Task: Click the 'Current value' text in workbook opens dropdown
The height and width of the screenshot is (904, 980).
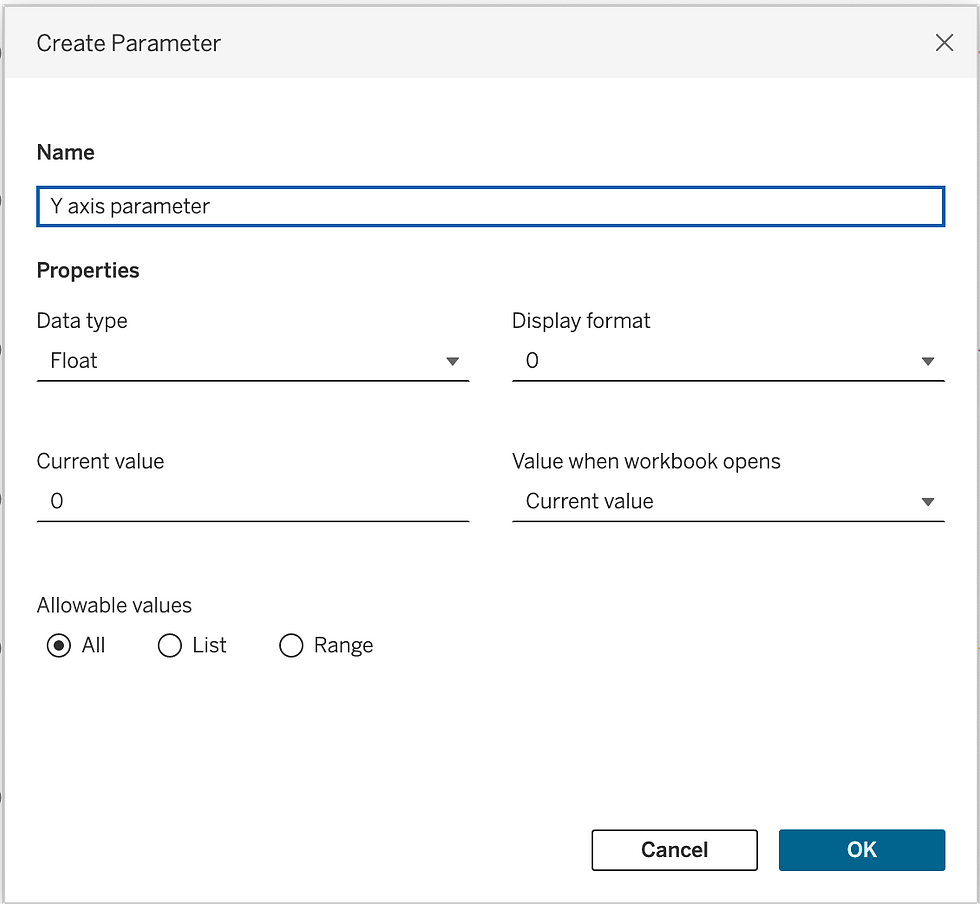Action: pyautogui.click(x=589, y=502)
